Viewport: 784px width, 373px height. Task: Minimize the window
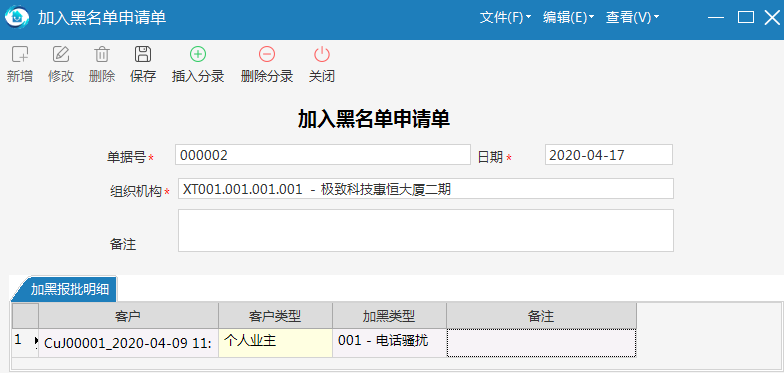pos(716,18)
